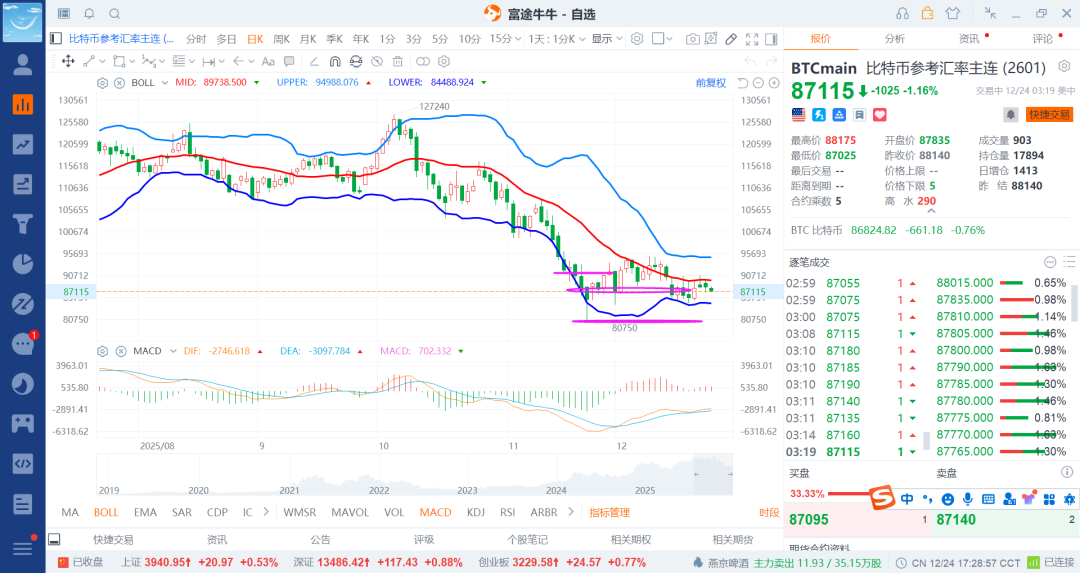The width and height of the screenshot is (1080, 573).
Task: Open customer service headset icon
Action: click(903, 14)
